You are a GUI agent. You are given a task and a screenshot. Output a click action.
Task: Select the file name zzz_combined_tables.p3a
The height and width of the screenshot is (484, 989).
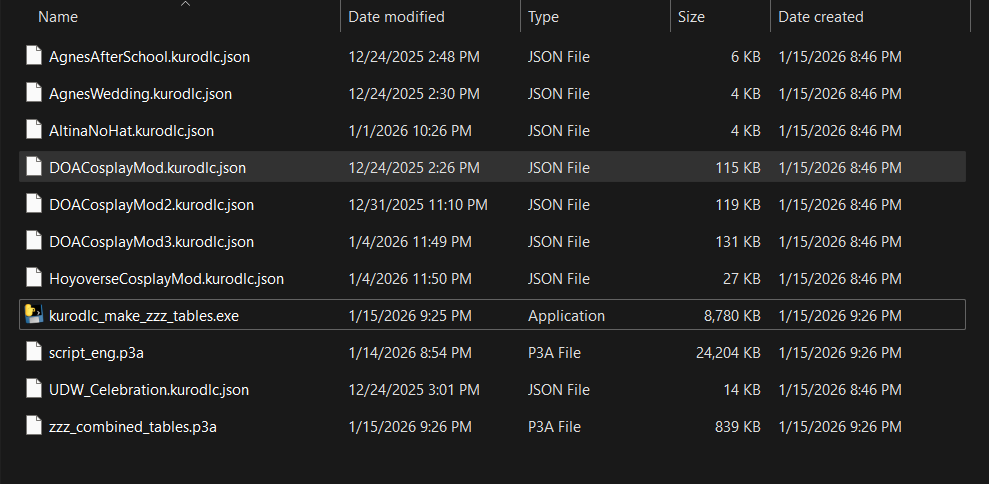pos(133,427)
